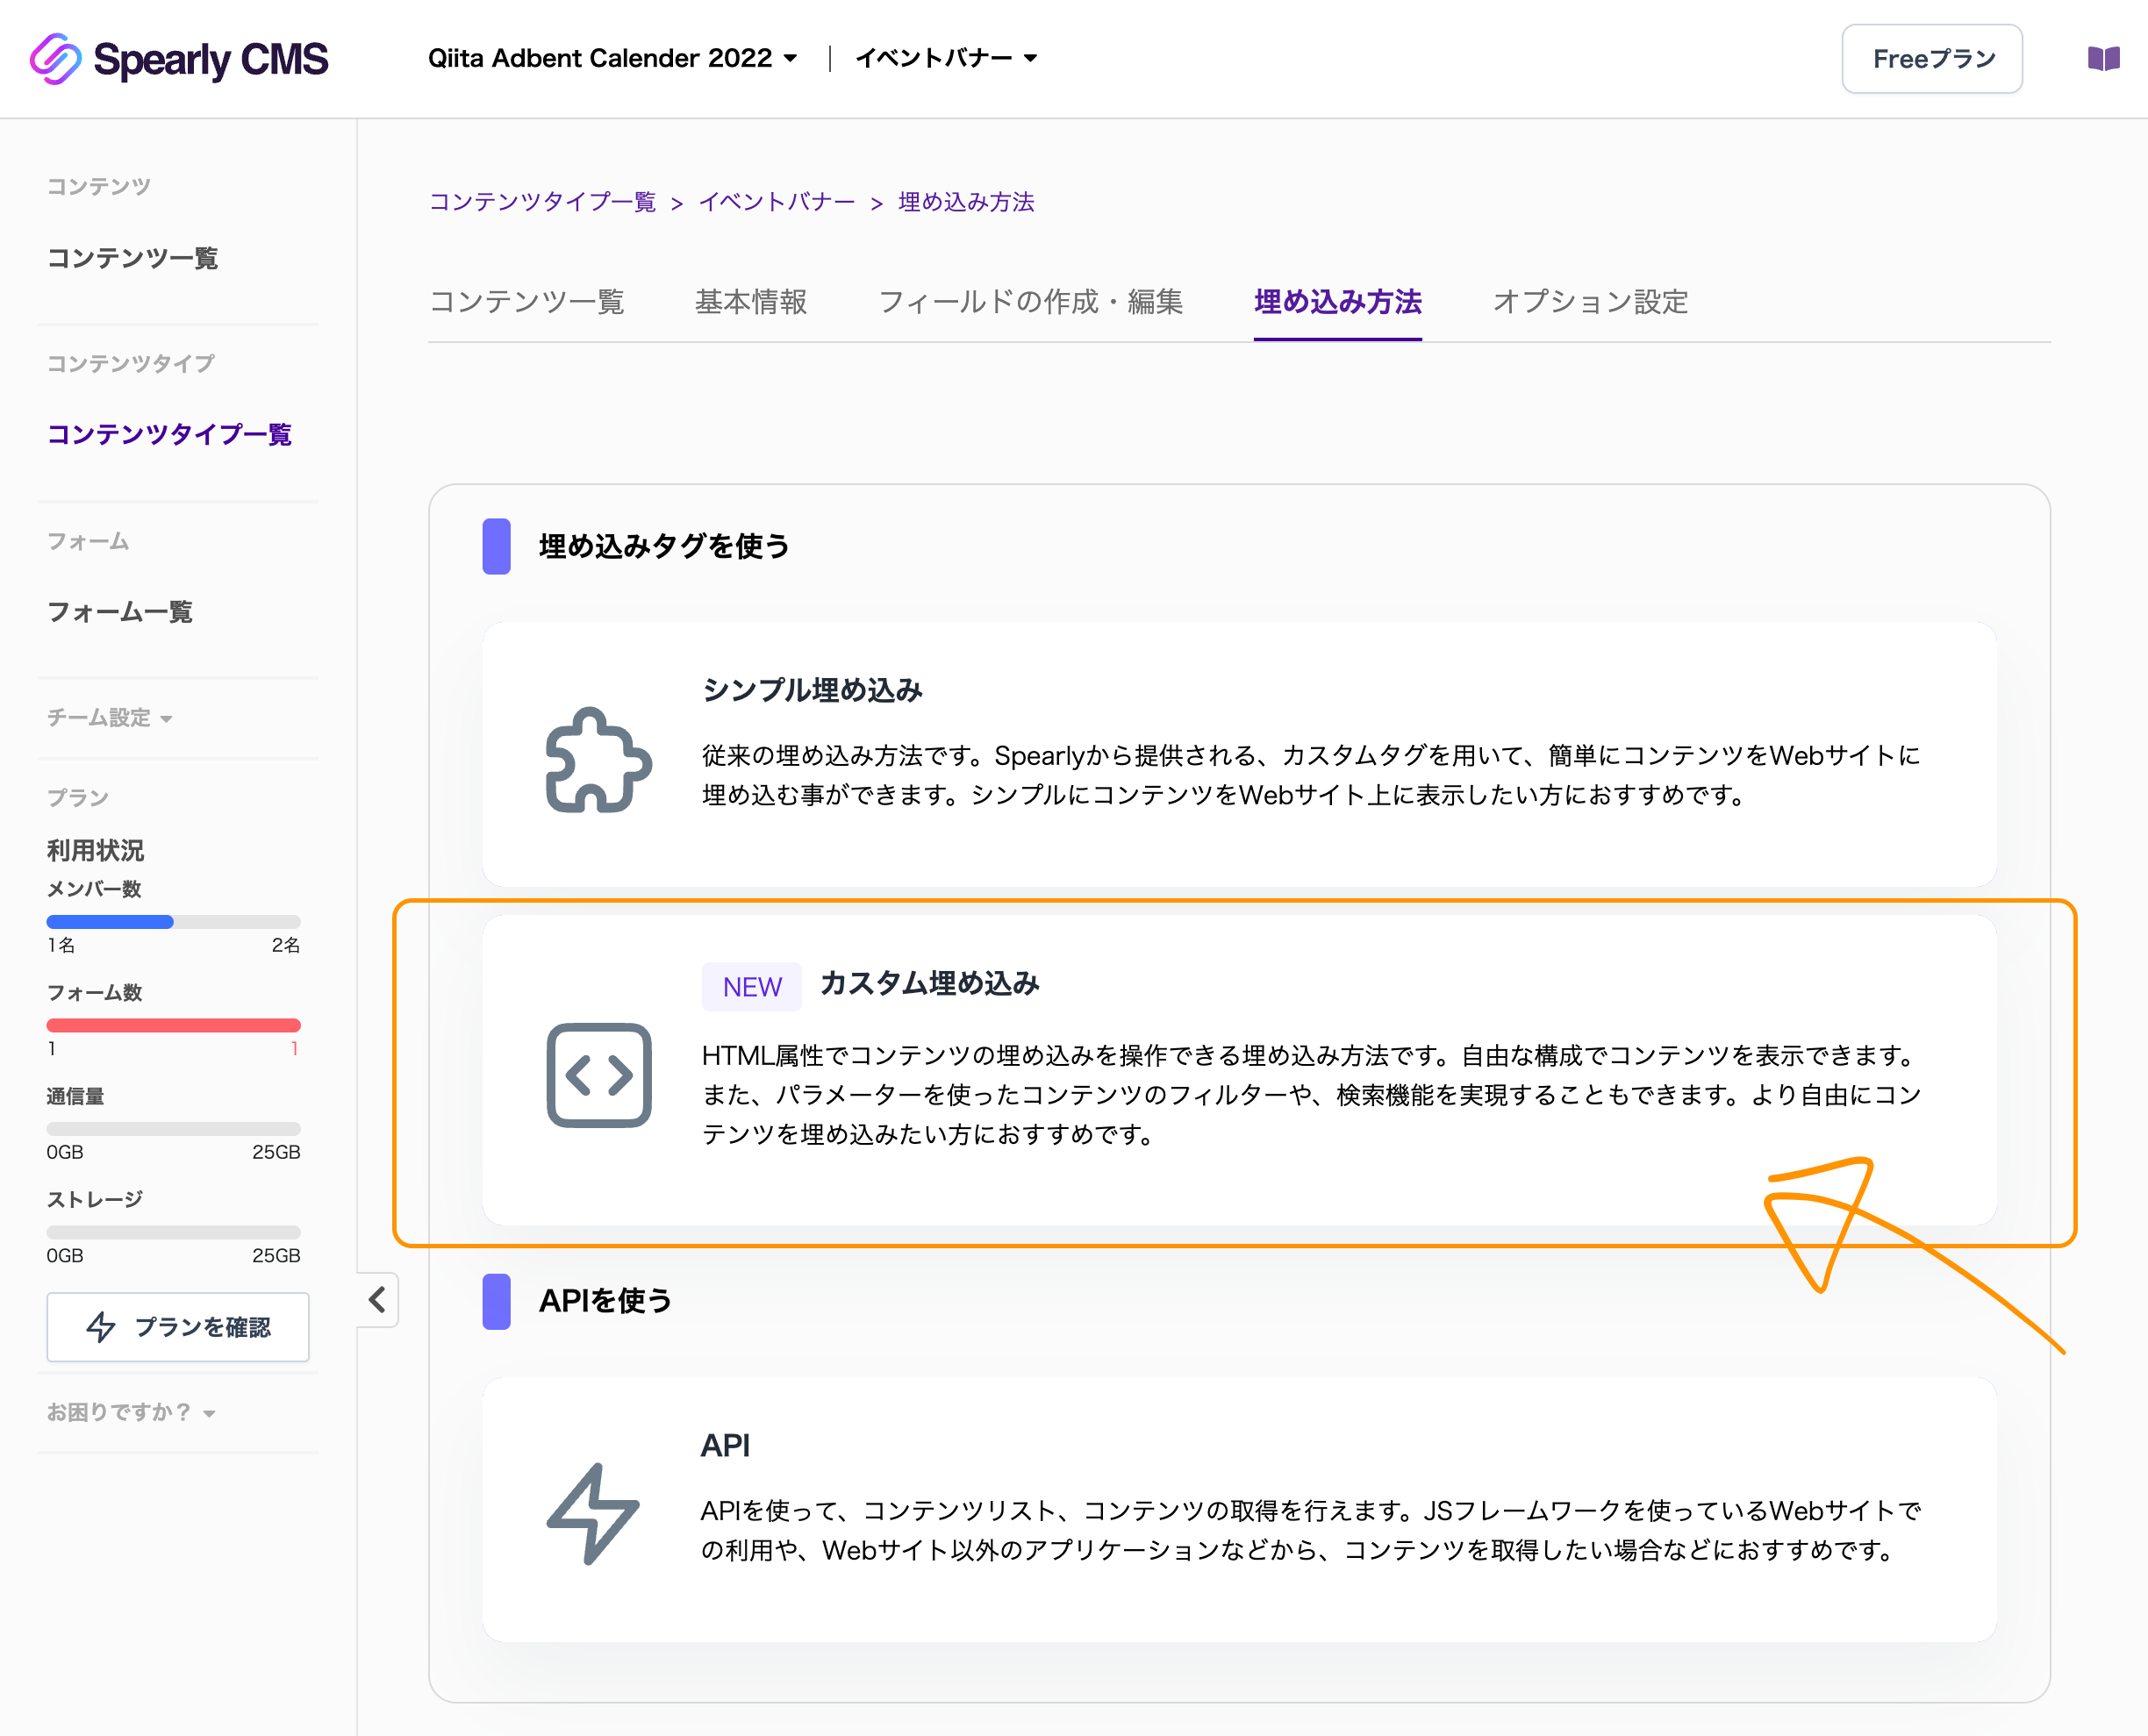The width and height of the screenshot is (2148, 1736).
Task: Toggle the sidebar collapse arrow
Action: (x=377, y=1300)
